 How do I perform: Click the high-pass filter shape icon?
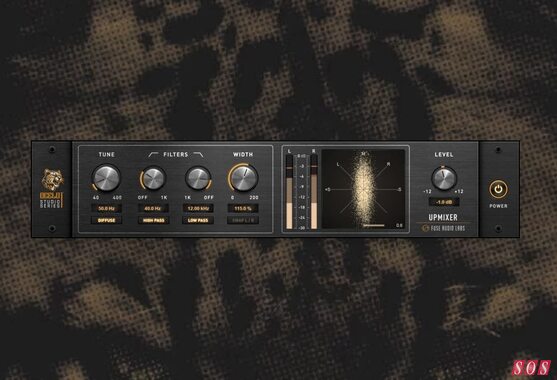(x=154, y=154)
